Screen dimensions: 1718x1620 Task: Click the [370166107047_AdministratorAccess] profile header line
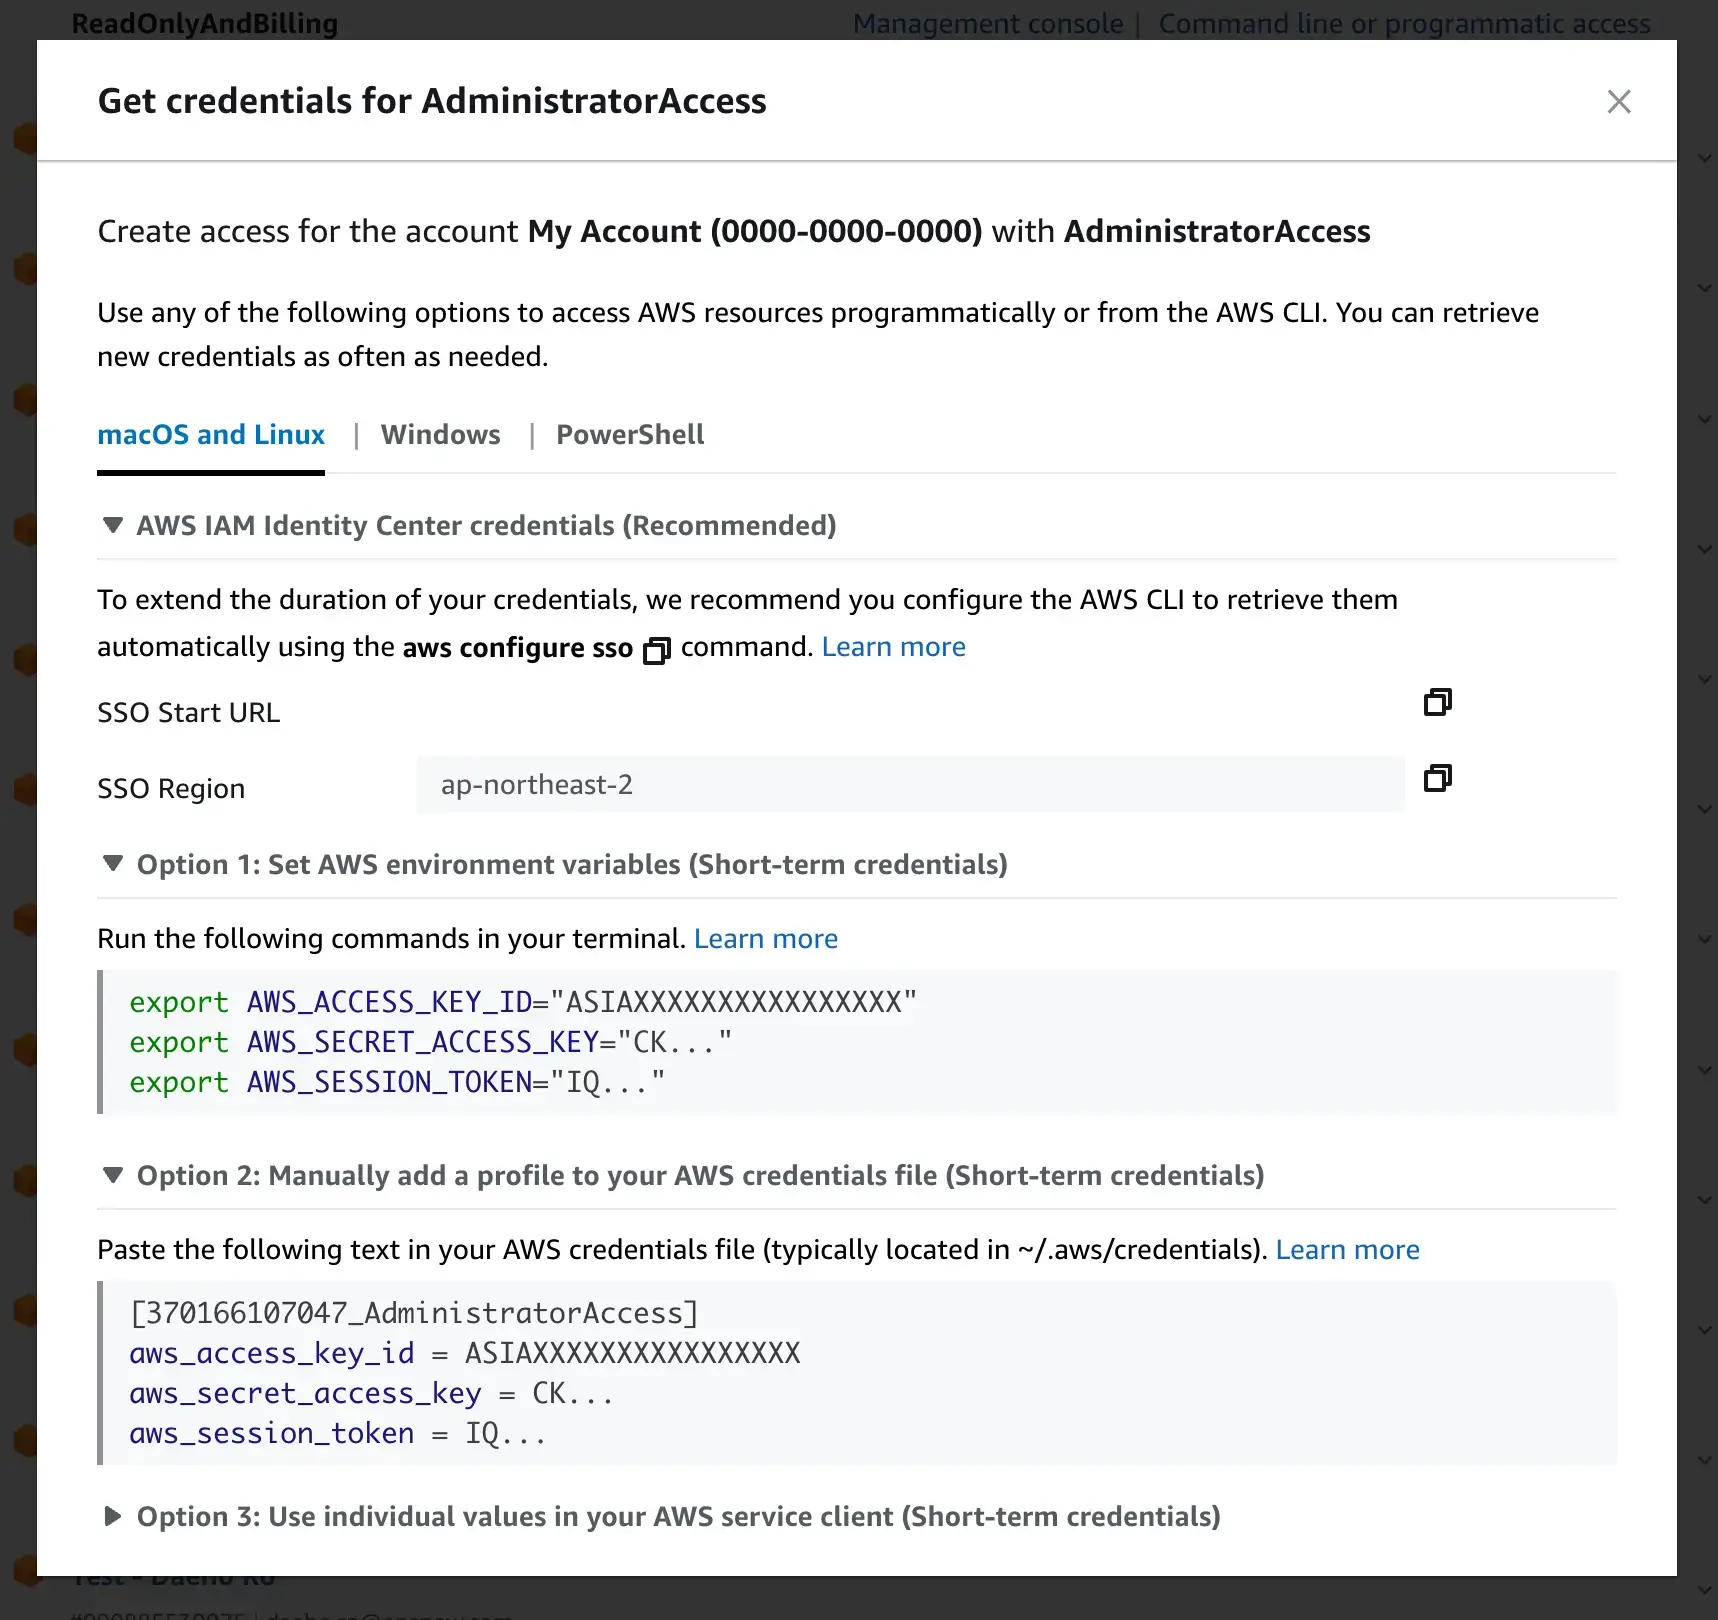pyautogui.click(x=414, y=1313)
